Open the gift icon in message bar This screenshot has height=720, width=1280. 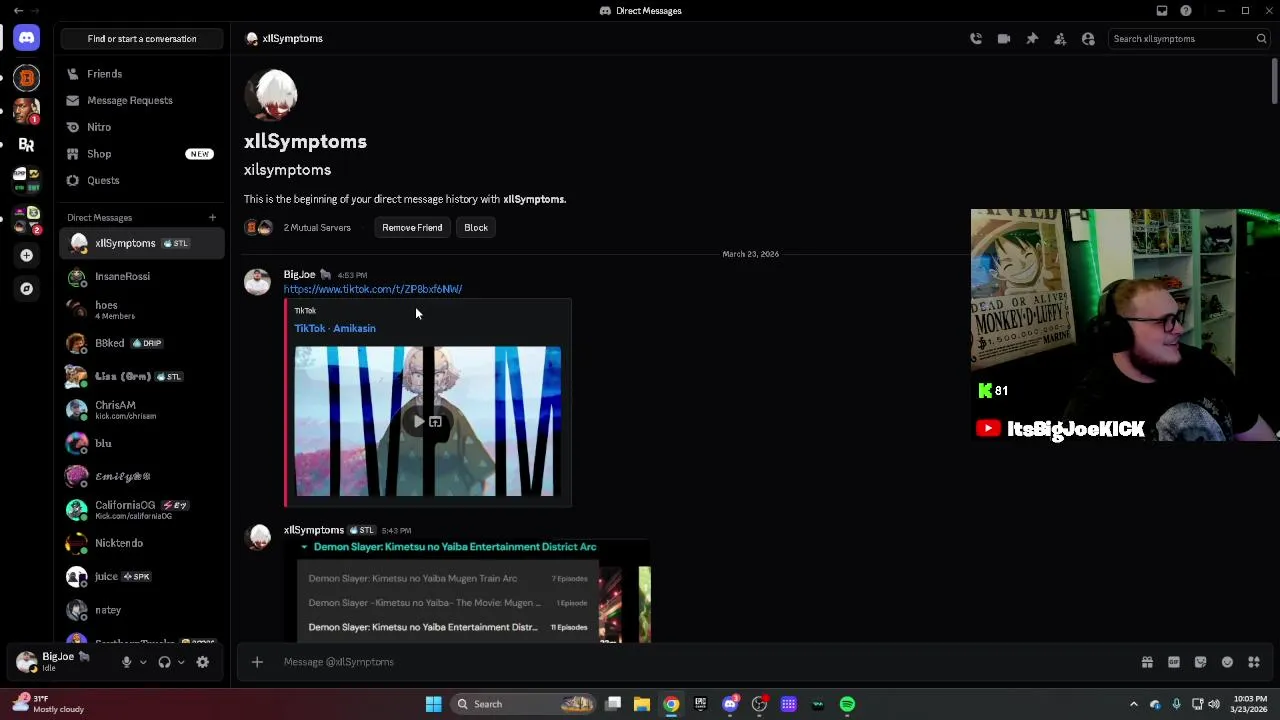point(1147,662)
